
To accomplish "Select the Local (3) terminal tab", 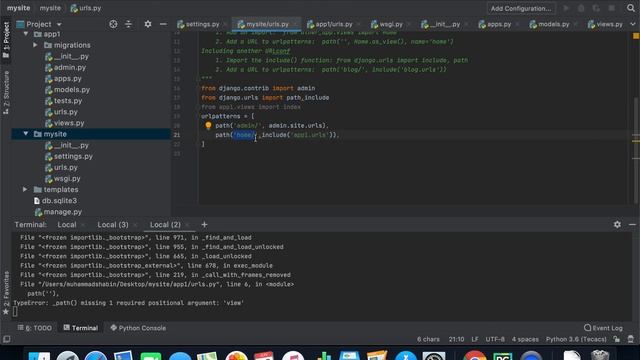I will tap(113, 225).
